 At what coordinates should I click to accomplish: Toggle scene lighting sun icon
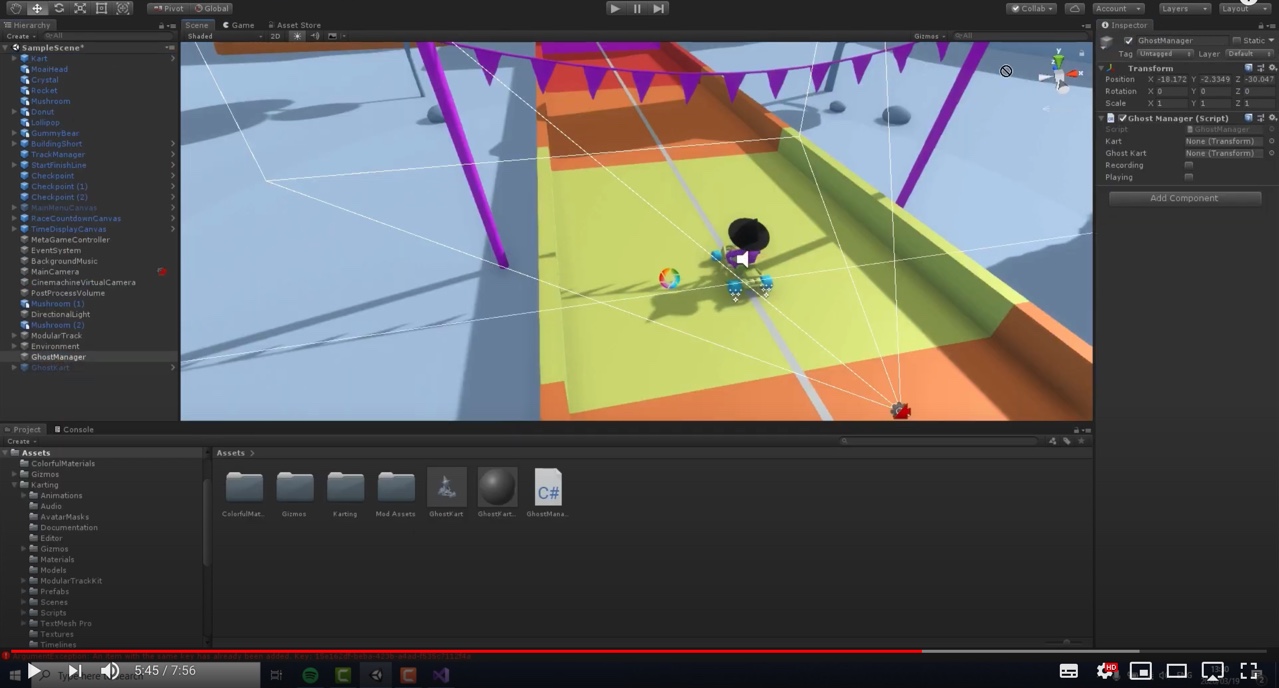297,36
